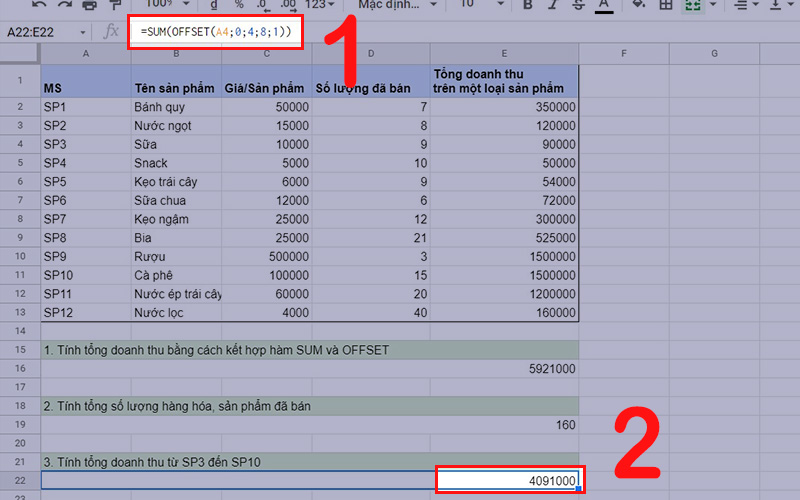
Task: Click the Sữa chua cell
Action: [176, 201]
